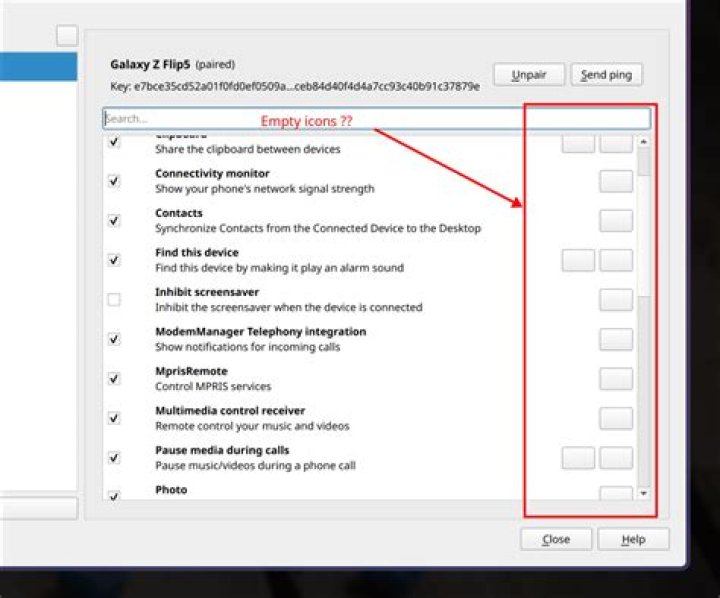Click Pause media during calls title
This screenshot has width=720, height=598.
(222, 450)
